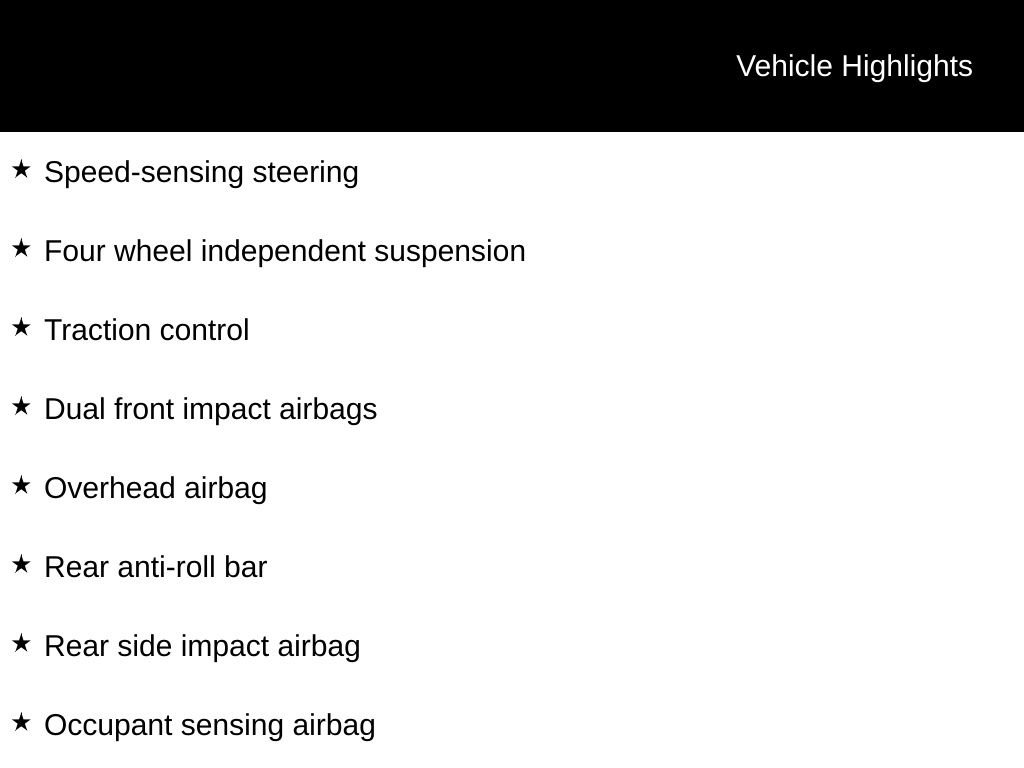This screenshot has height=768, width=1024.
Task: Click the star next to Four wheel independent suspension
Action: click(x=21, y=248)
